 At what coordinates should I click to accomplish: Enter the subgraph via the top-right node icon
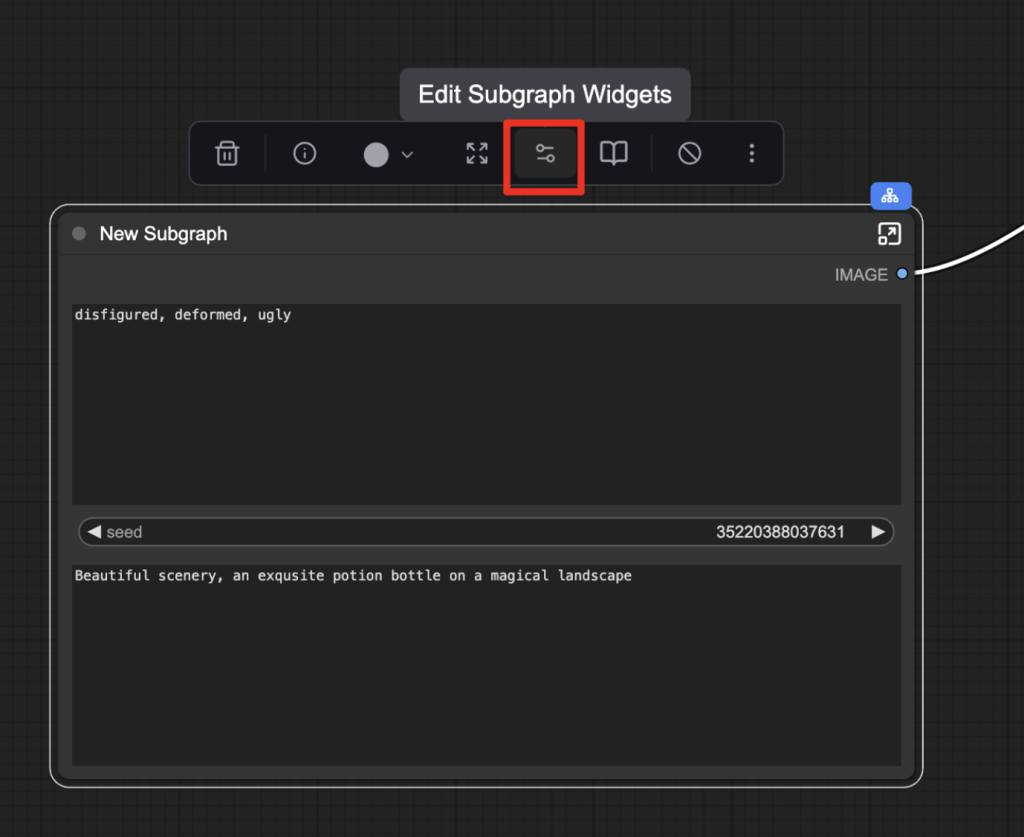click(888, 234)
